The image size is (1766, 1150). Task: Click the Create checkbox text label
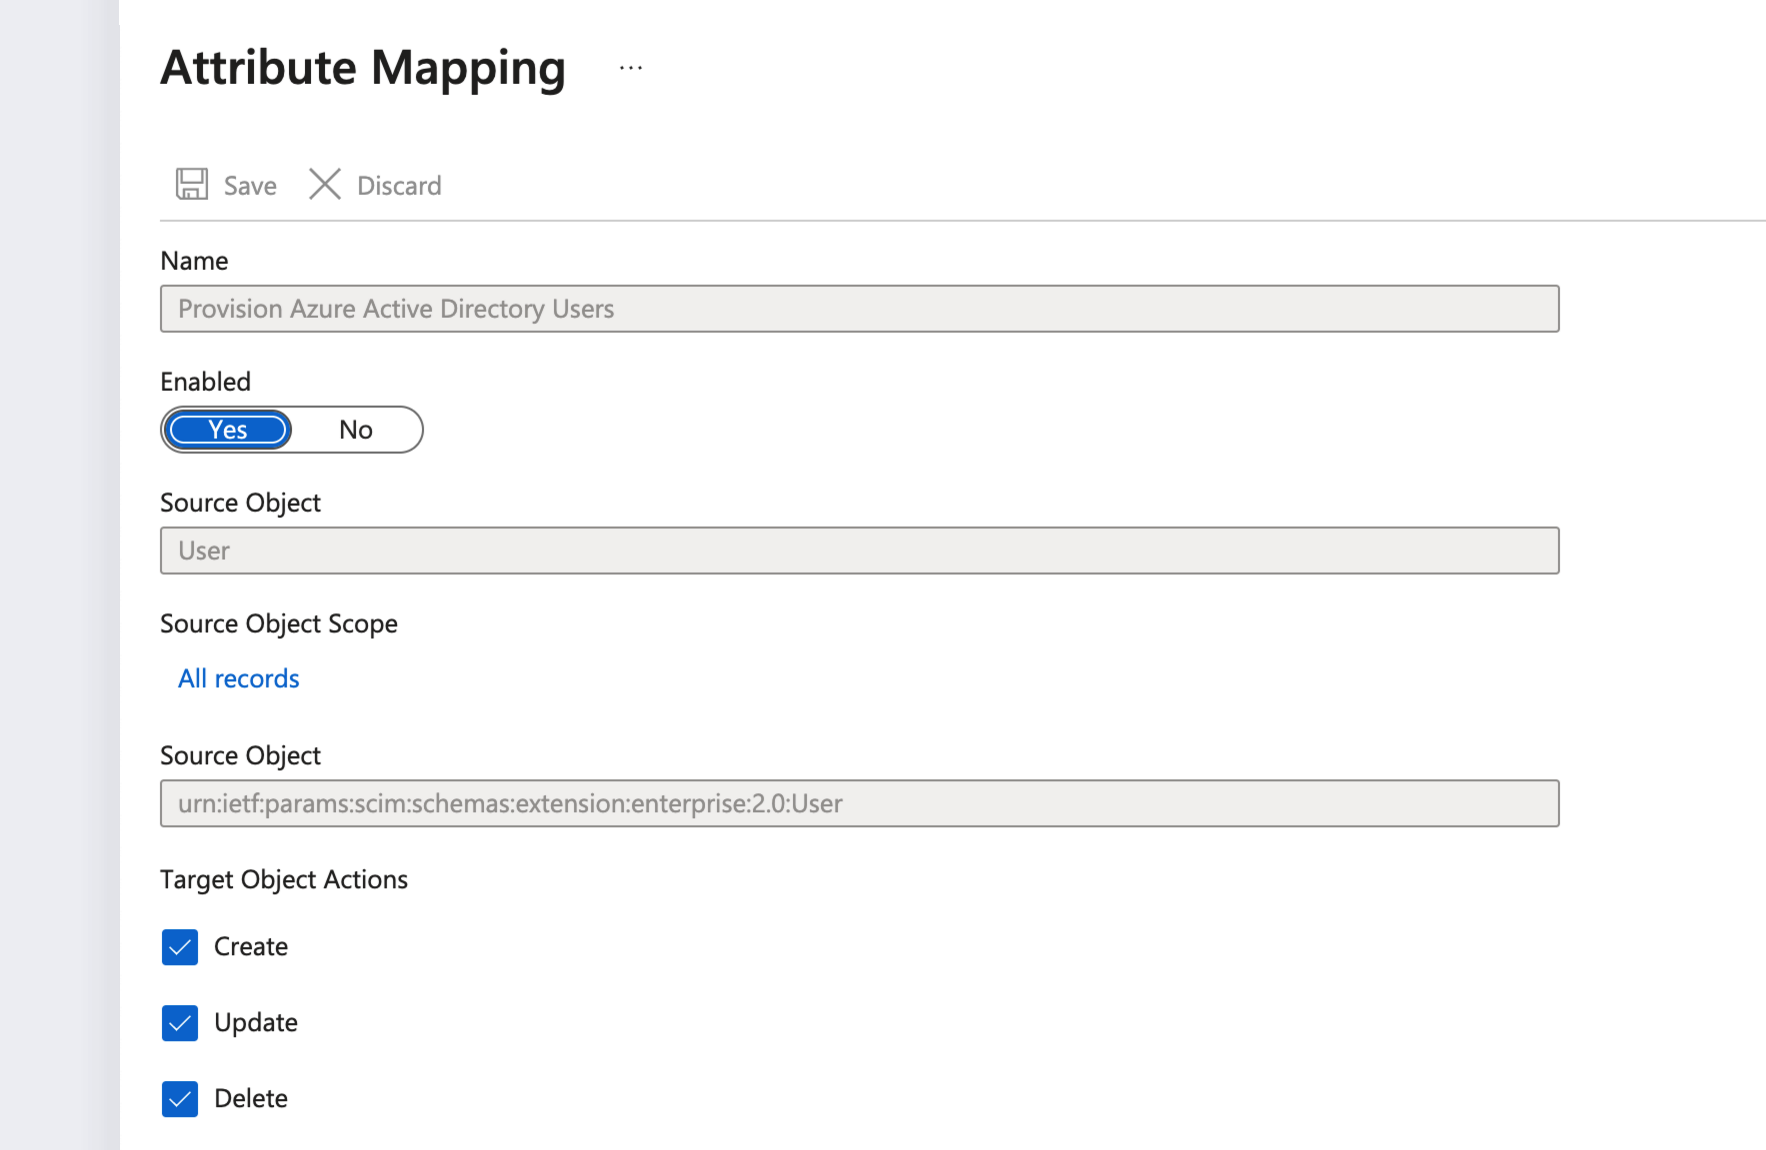(x=251, y=947)
